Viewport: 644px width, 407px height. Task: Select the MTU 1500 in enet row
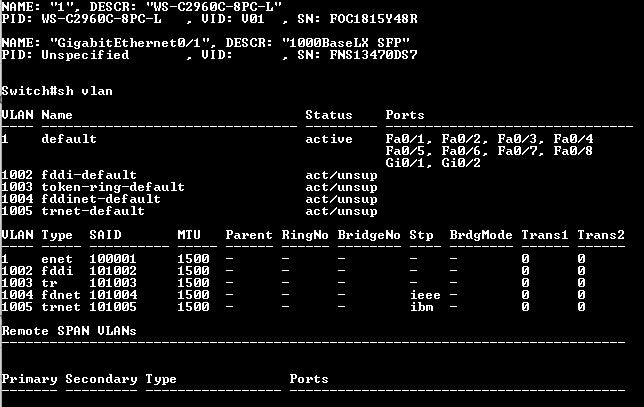193,259
